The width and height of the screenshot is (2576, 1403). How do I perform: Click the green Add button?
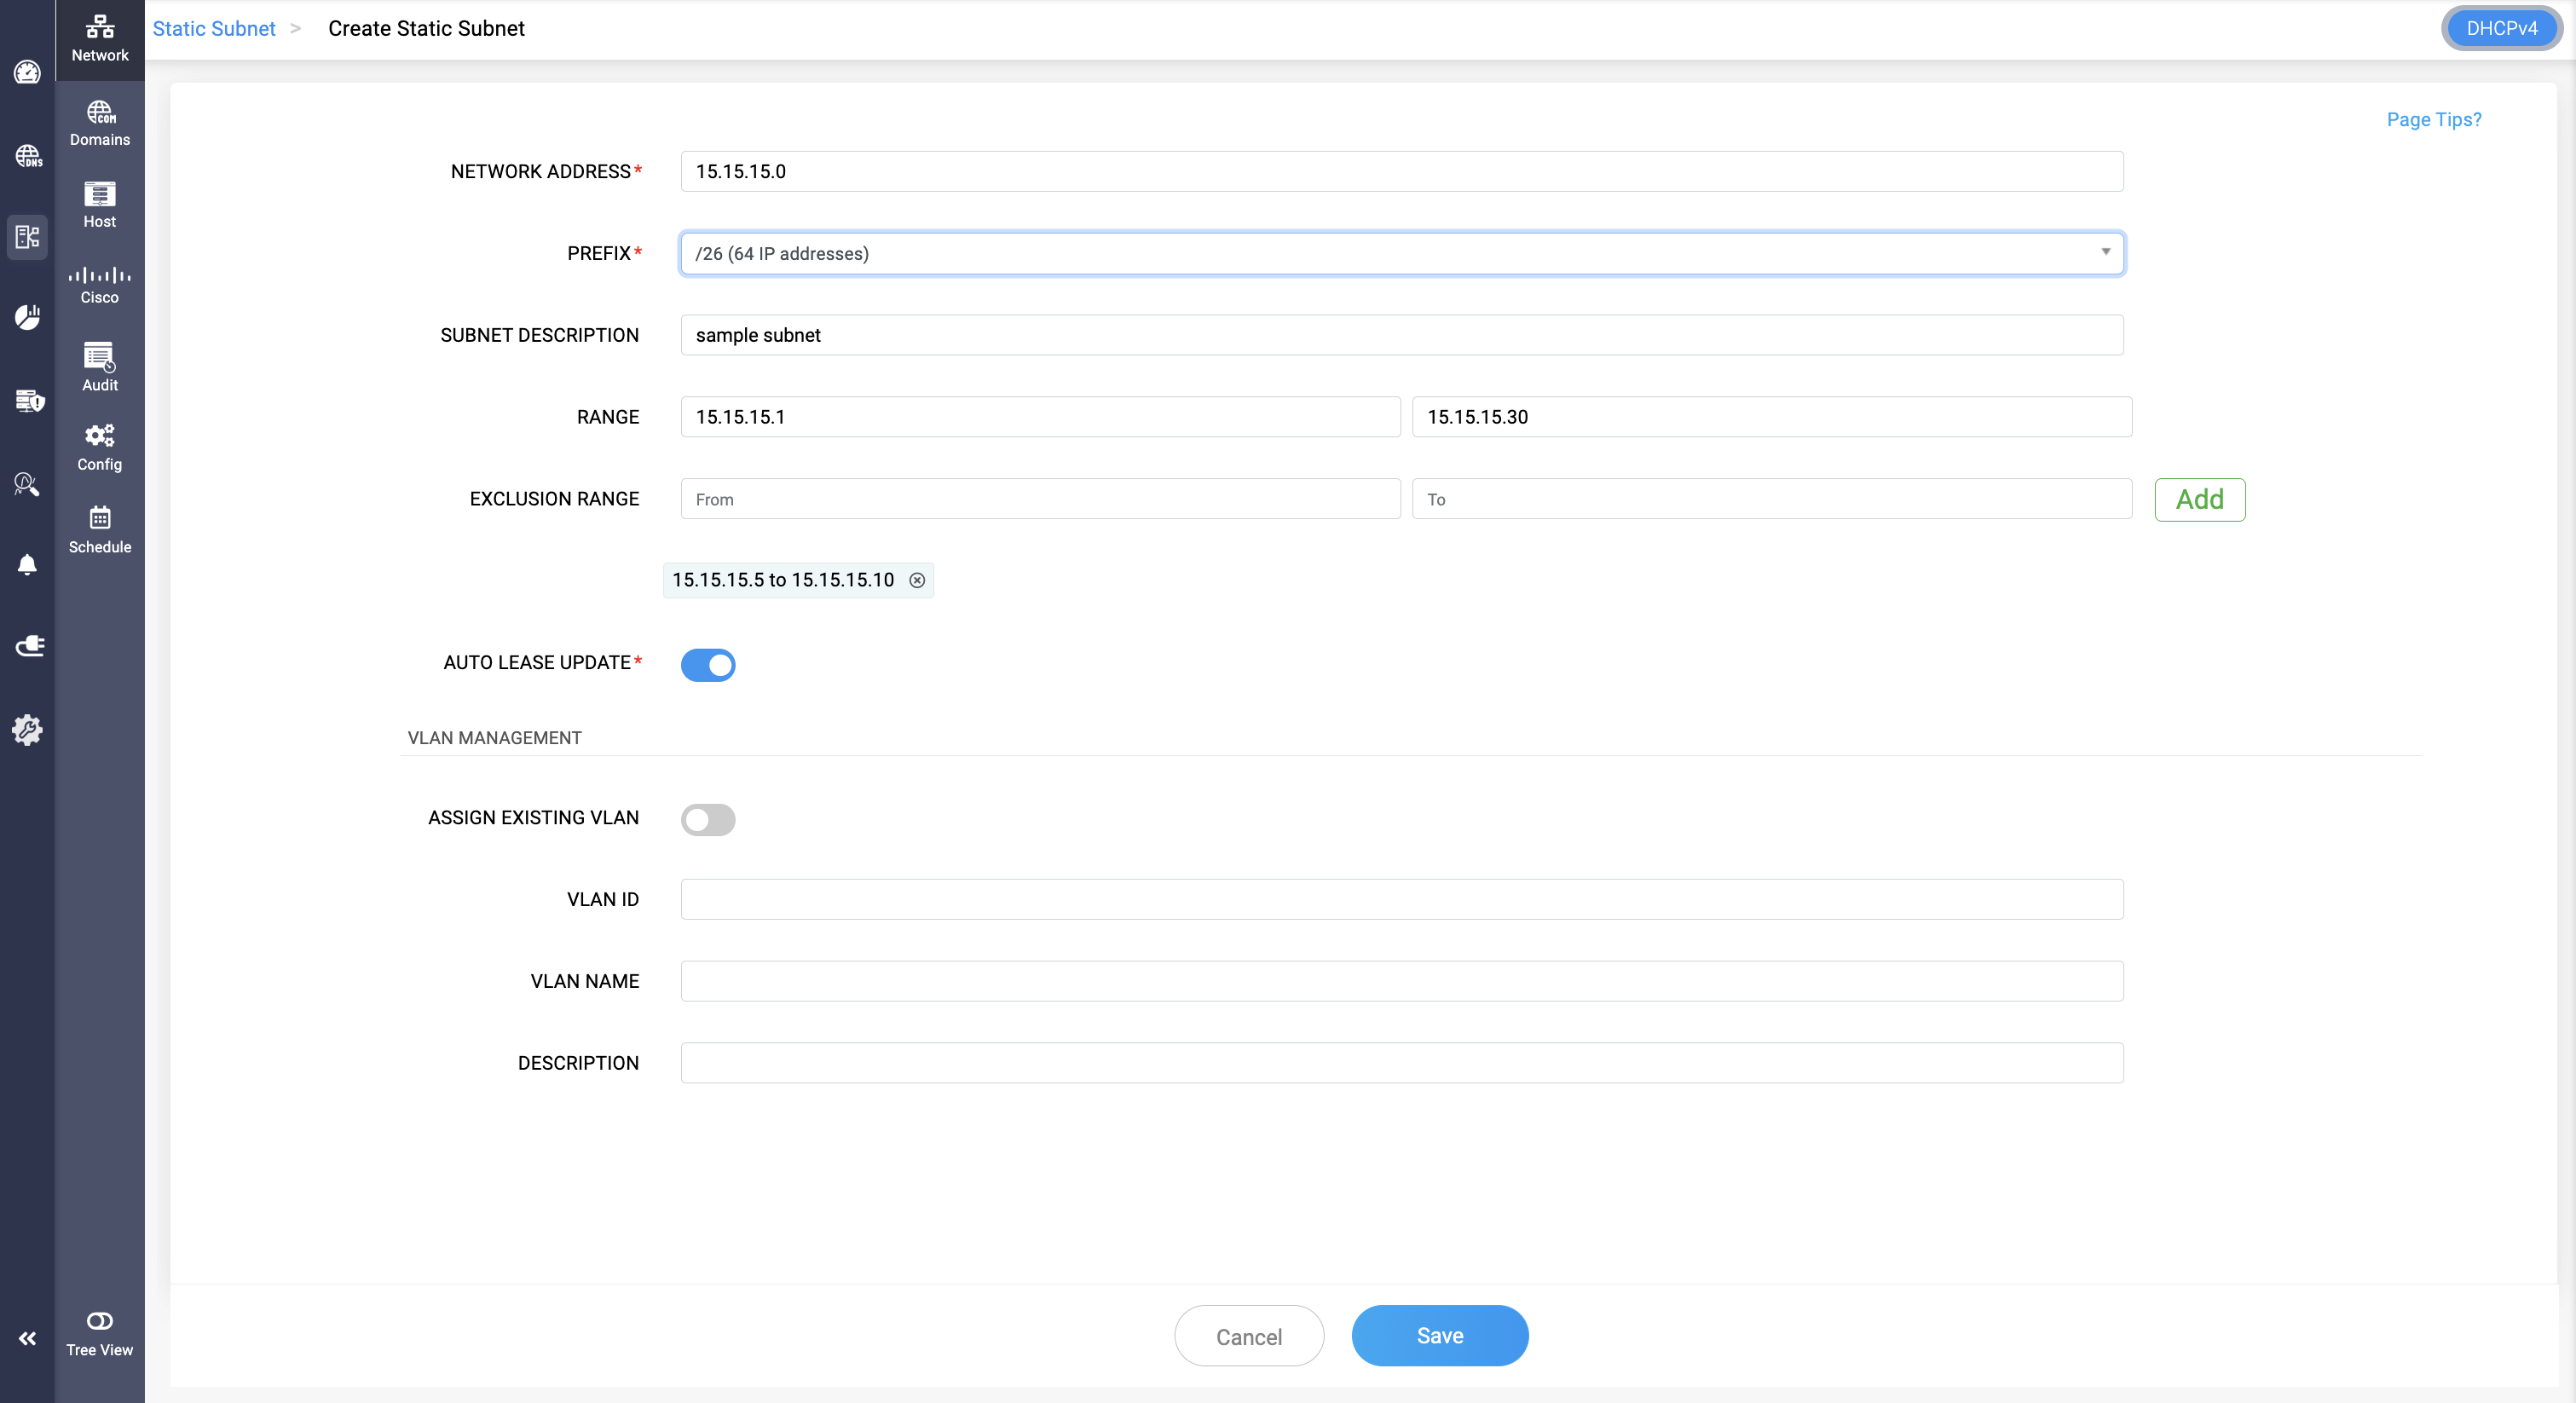(2199, 499)
